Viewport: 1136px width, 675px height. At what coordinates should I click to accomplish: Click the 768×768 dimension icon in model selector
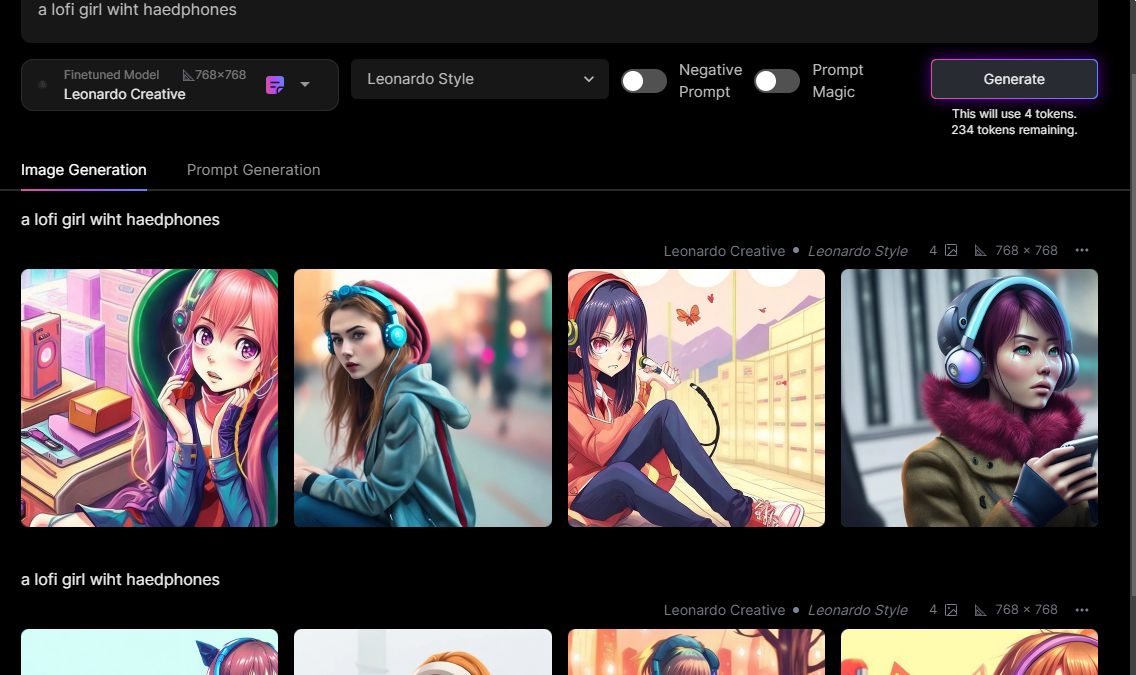point(188,75)
